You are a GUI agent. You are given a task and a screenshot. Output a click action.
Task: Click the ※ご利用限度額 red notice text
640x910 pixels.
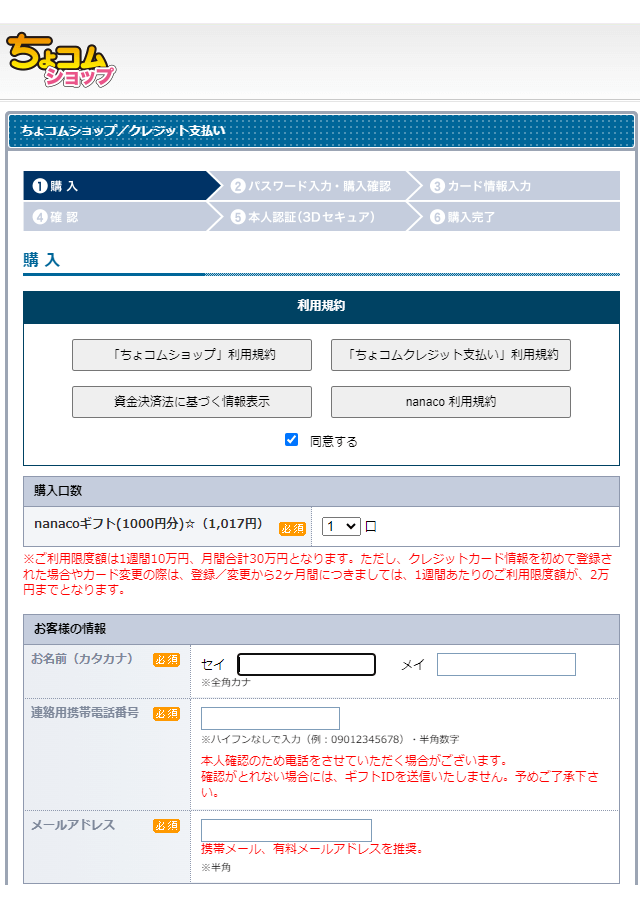pyautogui.click(x=318, y=574)
